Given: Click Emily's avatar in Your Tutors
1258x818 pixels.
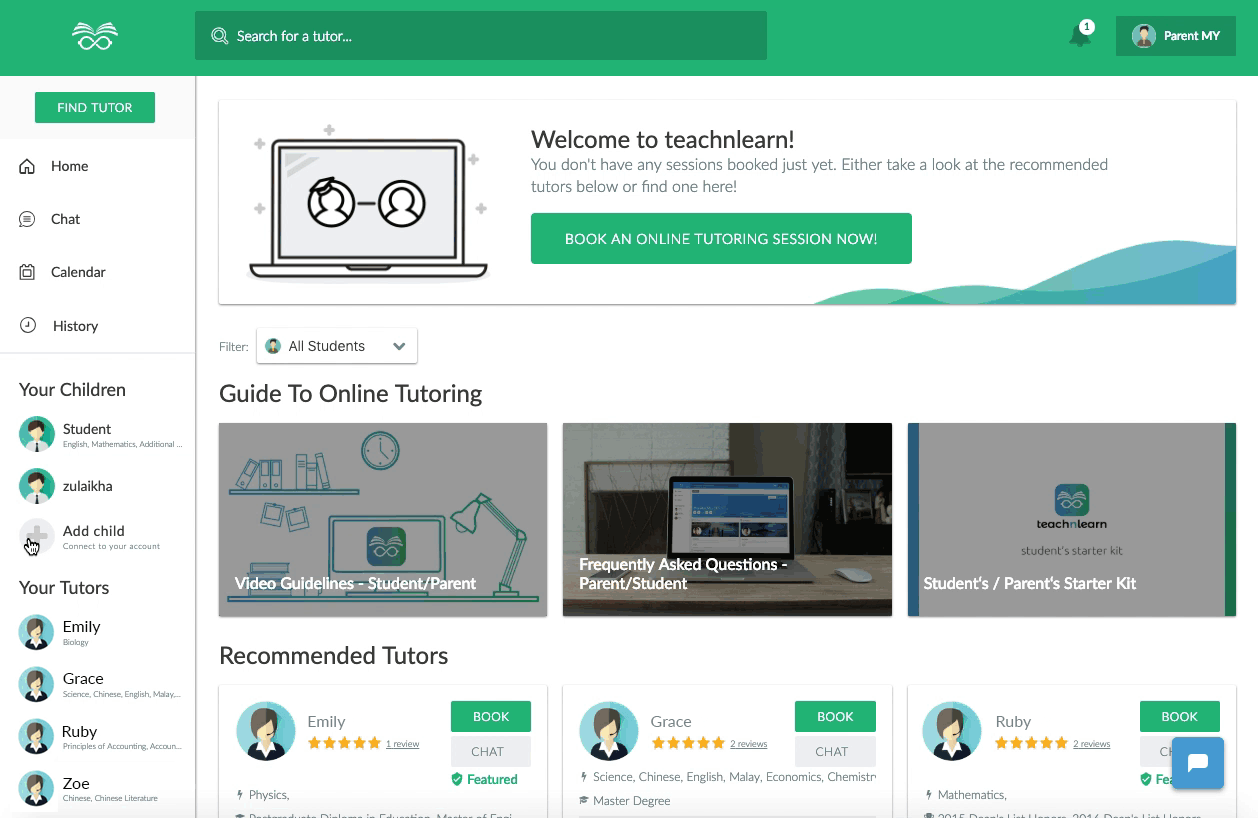Looking at the screenshot, I should tap(37, 633).
